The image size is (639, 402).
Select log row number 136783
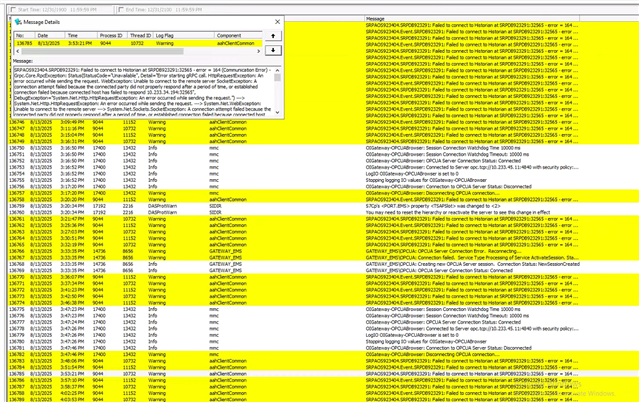click(x=323, y=361)
